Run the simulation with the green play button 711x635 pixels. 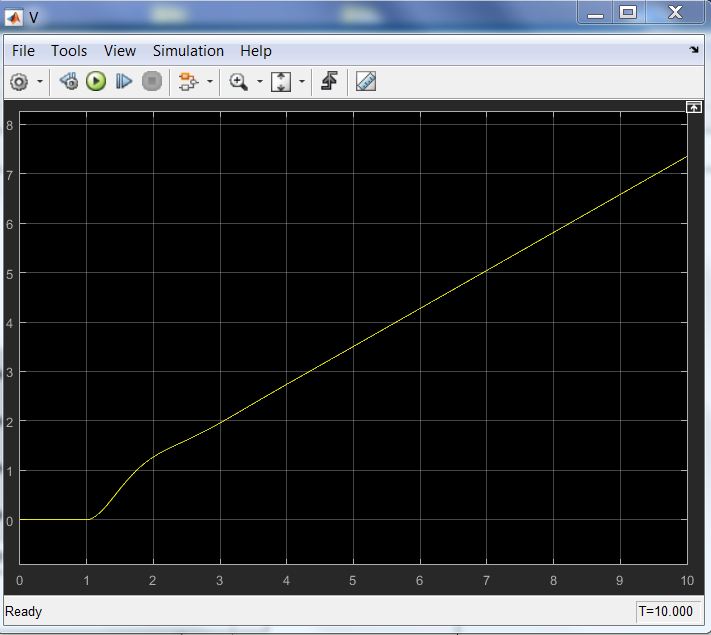coord(96,82)
